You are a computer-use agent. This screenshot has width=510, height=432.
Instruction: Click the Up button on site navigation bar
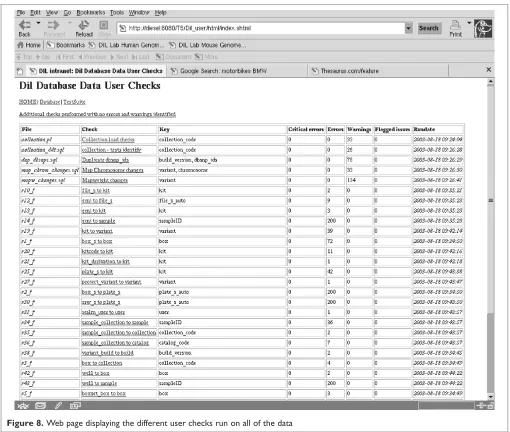43,57
